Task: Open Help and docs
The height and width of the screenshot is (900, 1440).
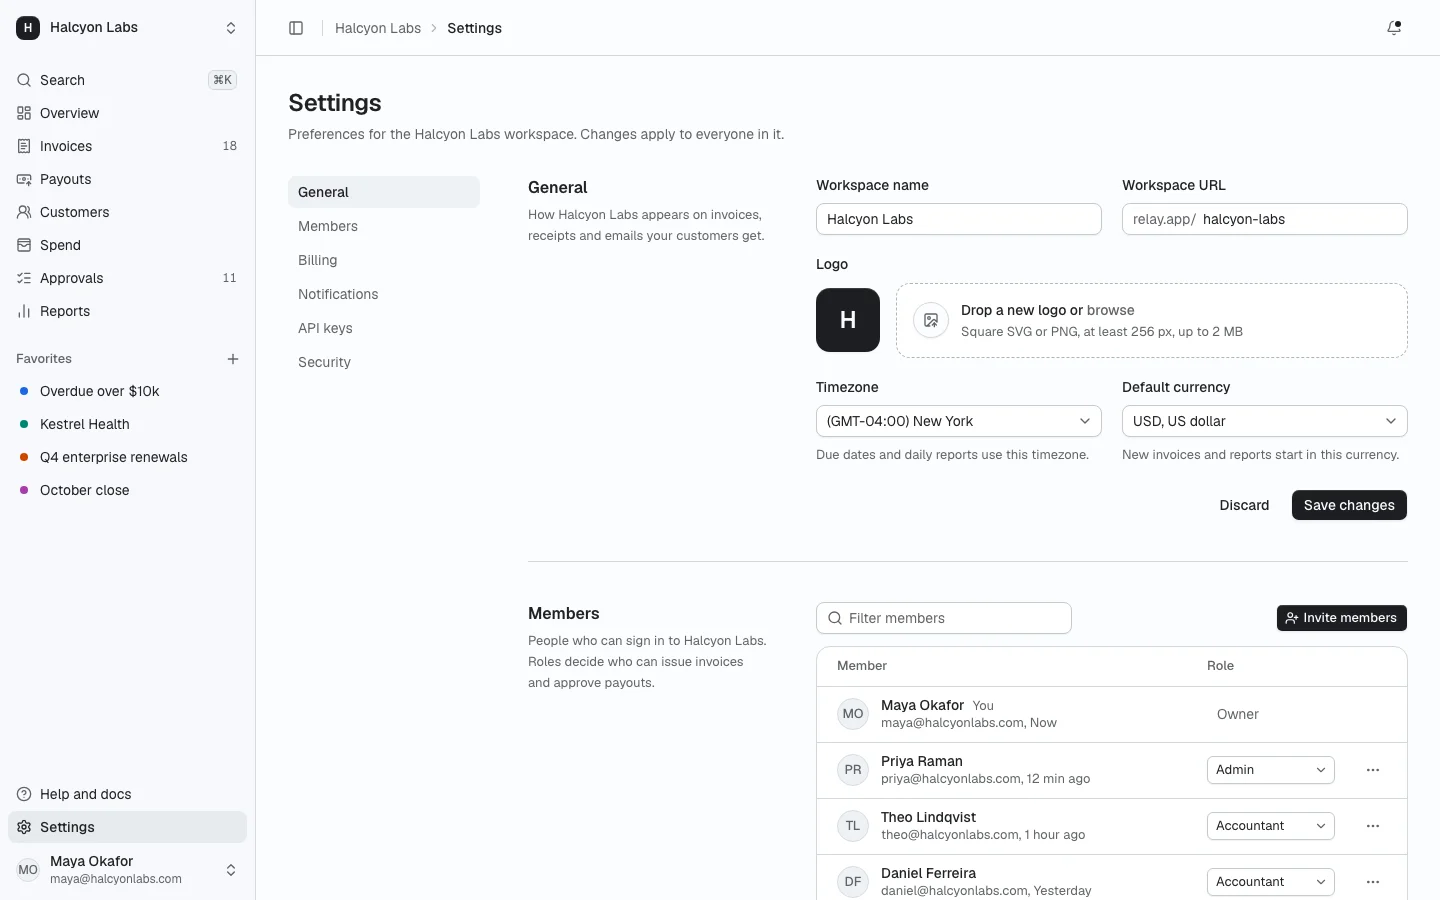Action: [127, 794]
